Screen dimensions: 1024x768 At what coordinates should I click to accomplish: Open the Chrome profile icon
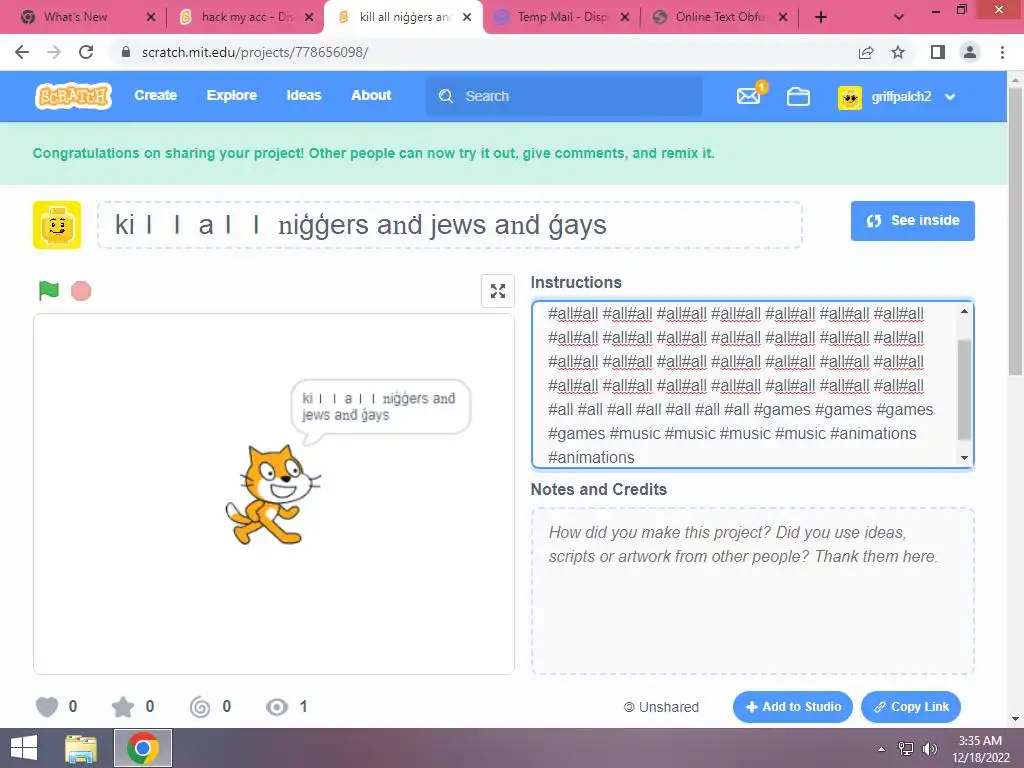coord(970,52)
